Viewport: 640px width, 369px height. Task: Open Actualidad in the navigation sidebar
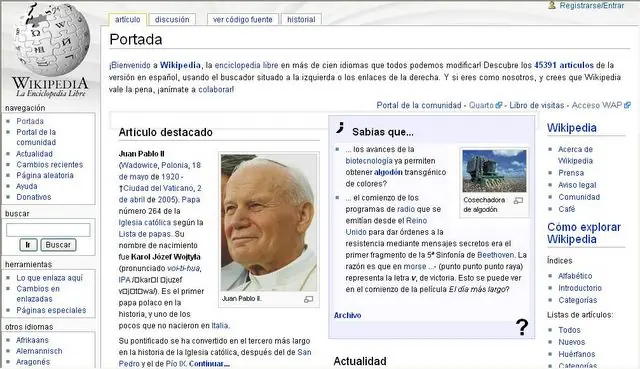34,154
